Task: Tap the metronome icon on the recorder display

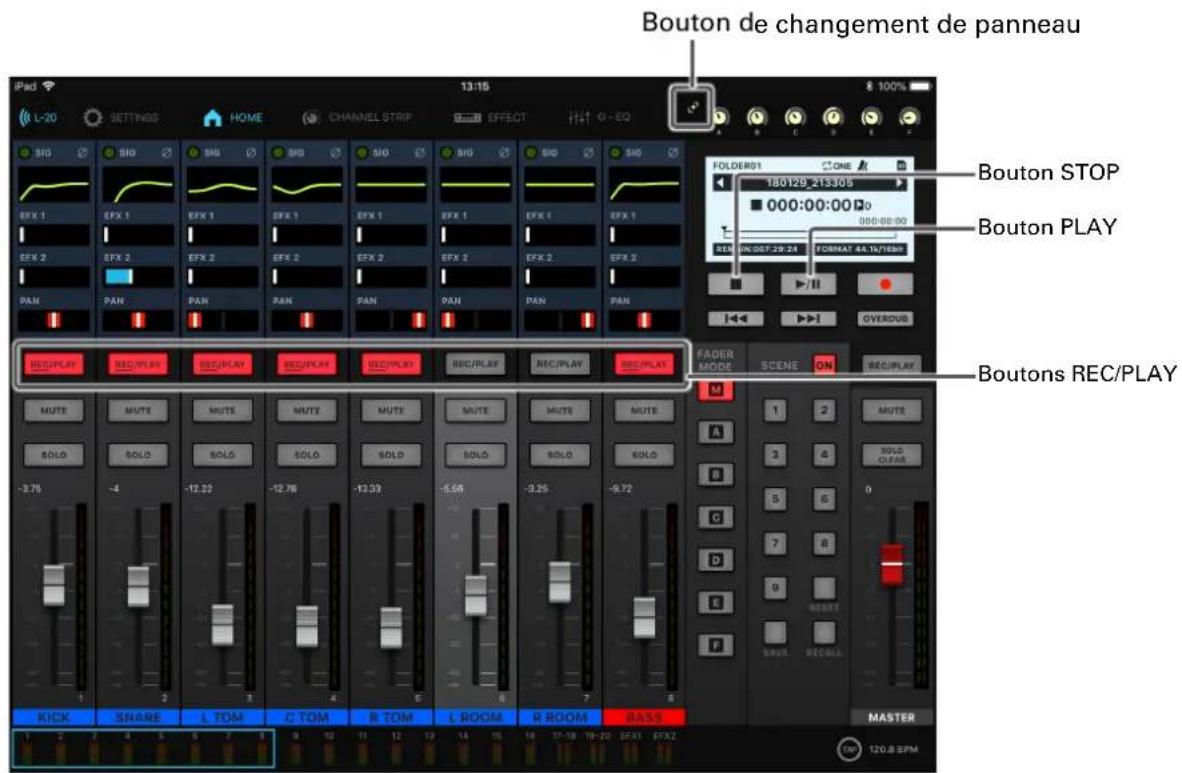Action: tap(863, 165)
